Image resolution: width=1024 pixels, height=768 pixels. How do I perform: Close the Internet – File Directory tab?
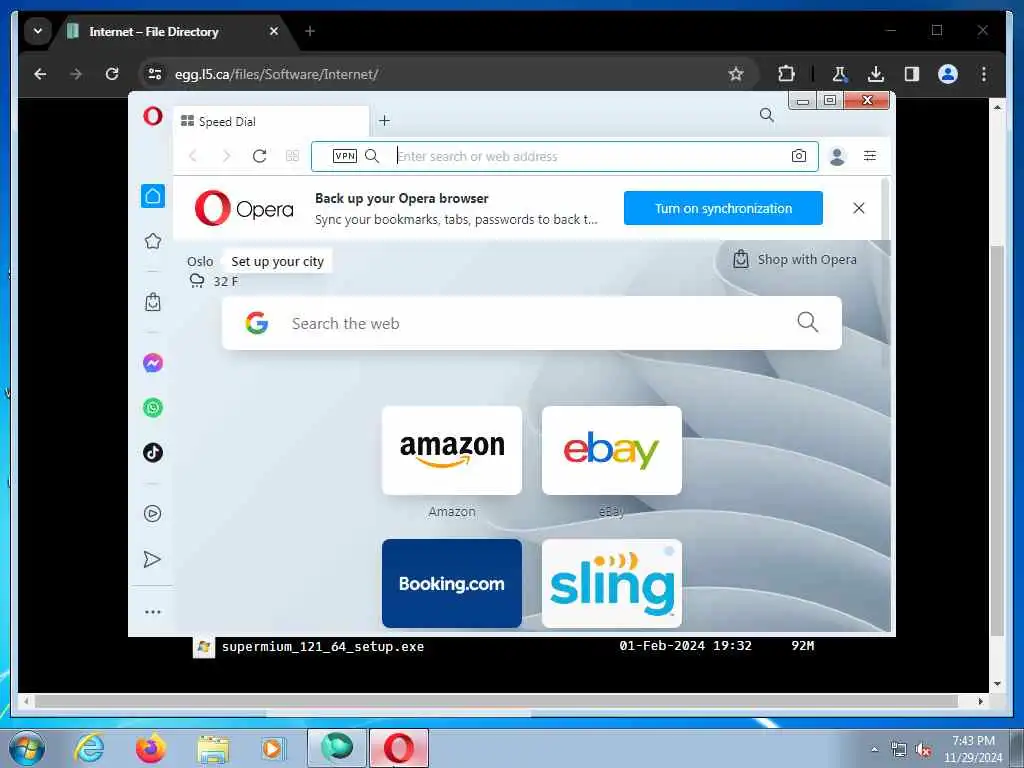274,31
